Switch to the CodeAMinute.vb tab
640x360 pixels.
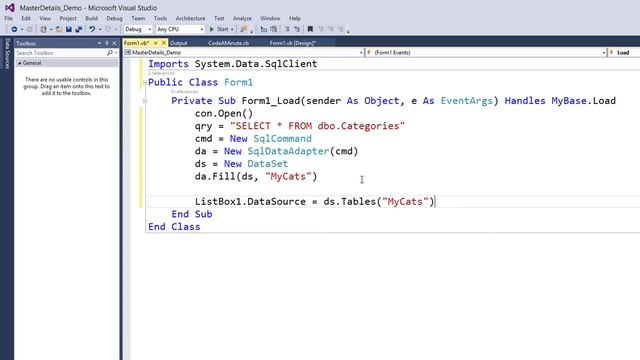point(228,43)
